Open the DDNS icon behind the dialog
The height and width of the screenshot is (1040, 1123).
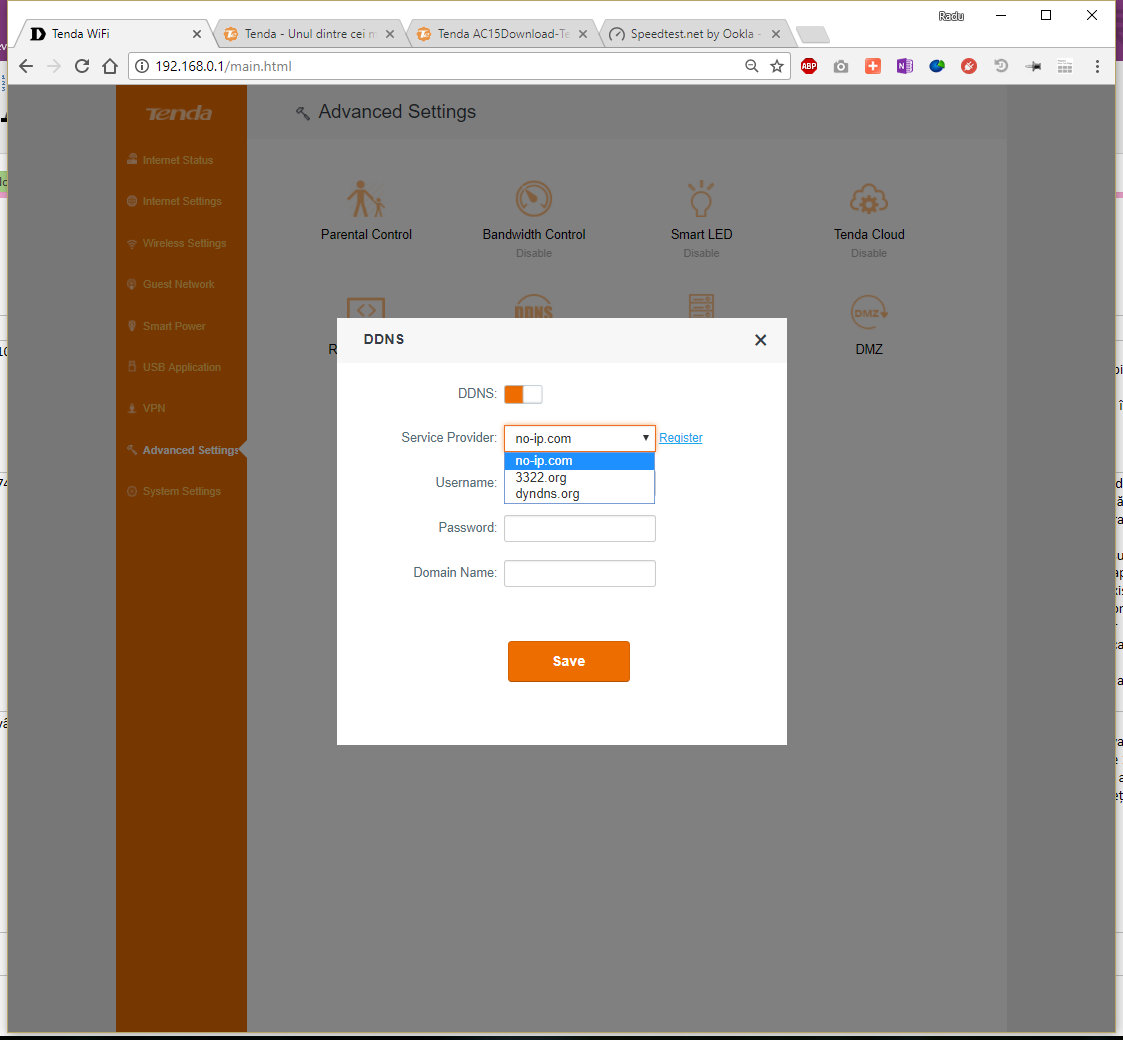click(534, 307)
